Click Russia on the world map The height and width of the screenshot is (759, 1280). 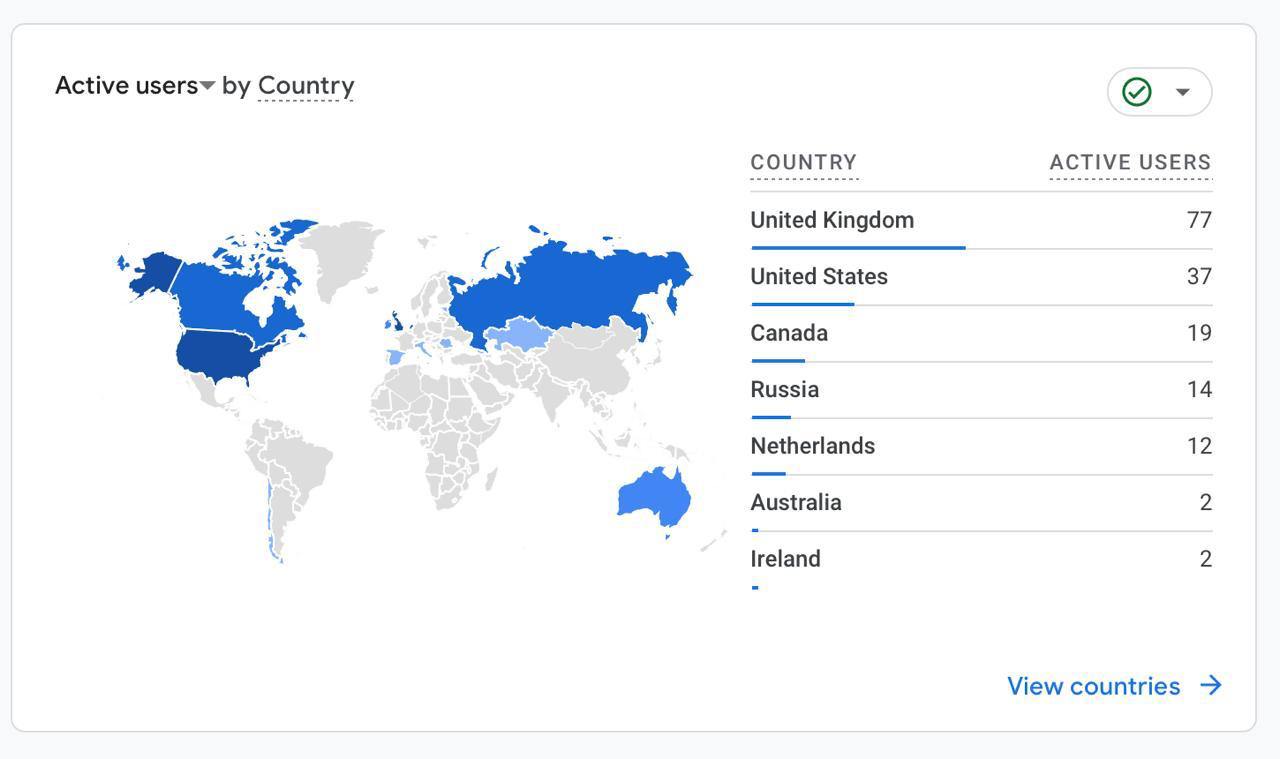[570, 280]
